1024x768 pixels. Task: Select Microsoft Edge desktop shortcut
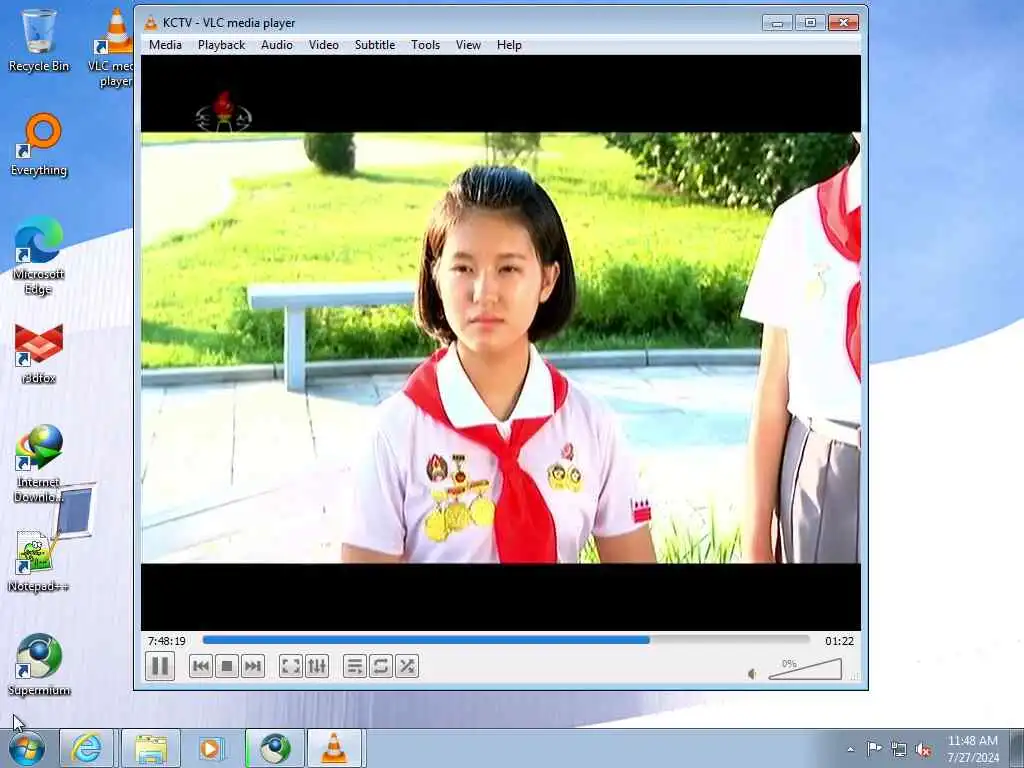tap(39, 256)
